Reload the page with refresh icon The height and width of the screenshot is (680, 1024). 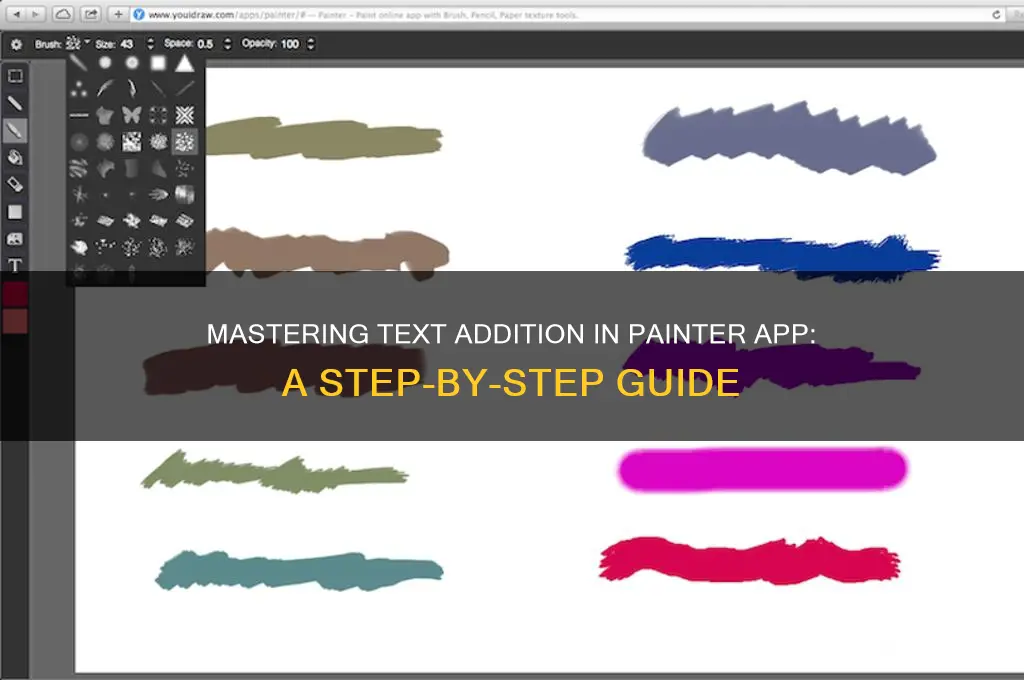[996, 14]
